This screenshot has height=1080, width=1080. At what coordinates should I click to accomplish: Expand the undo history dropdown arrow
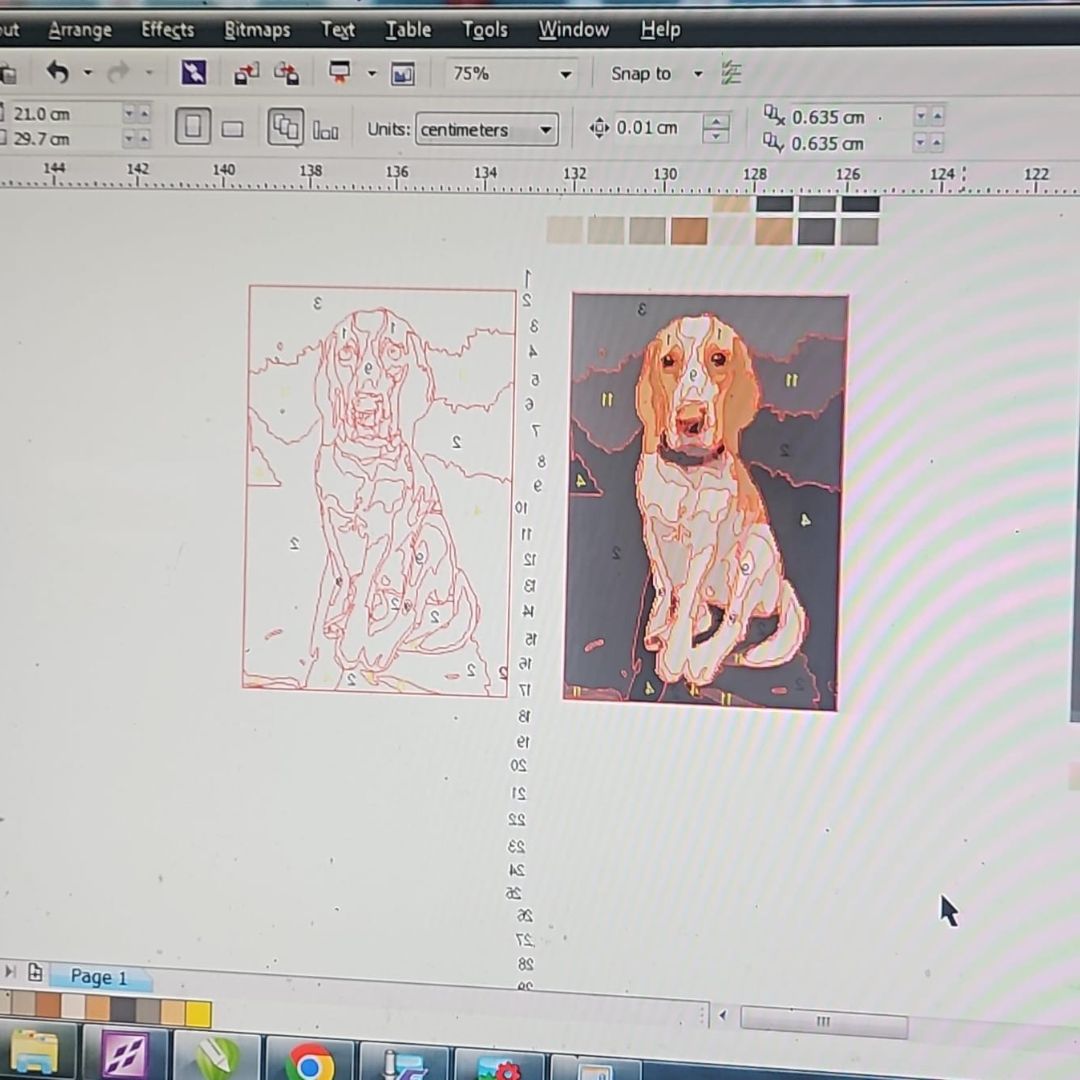click(x=87, y=72)
